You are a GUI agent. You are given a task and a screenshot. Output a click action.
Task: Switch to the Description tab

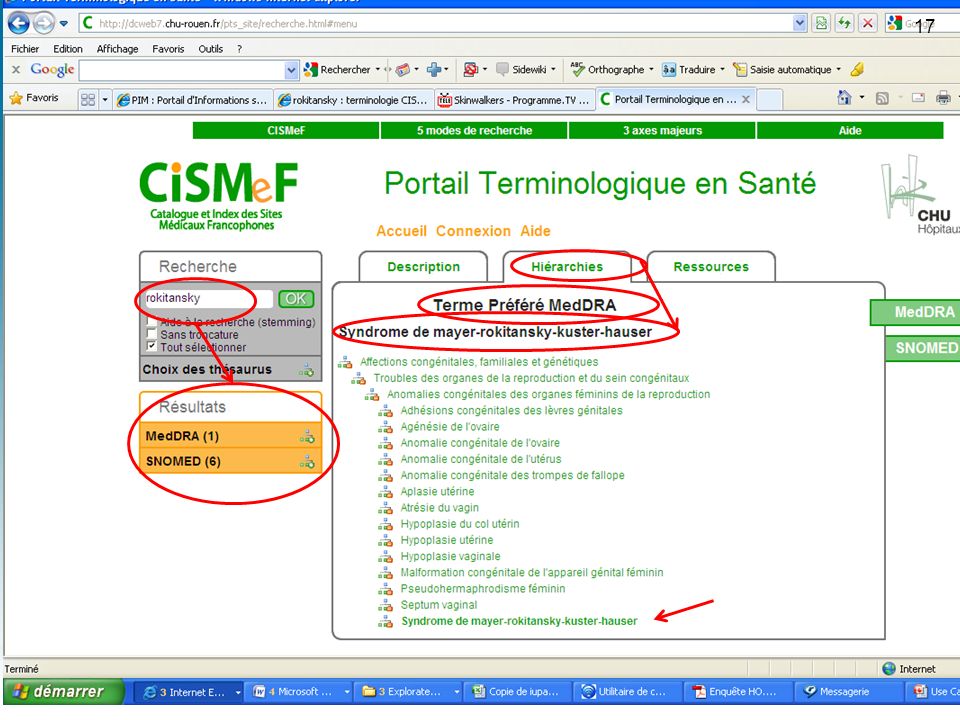point(423,267)
